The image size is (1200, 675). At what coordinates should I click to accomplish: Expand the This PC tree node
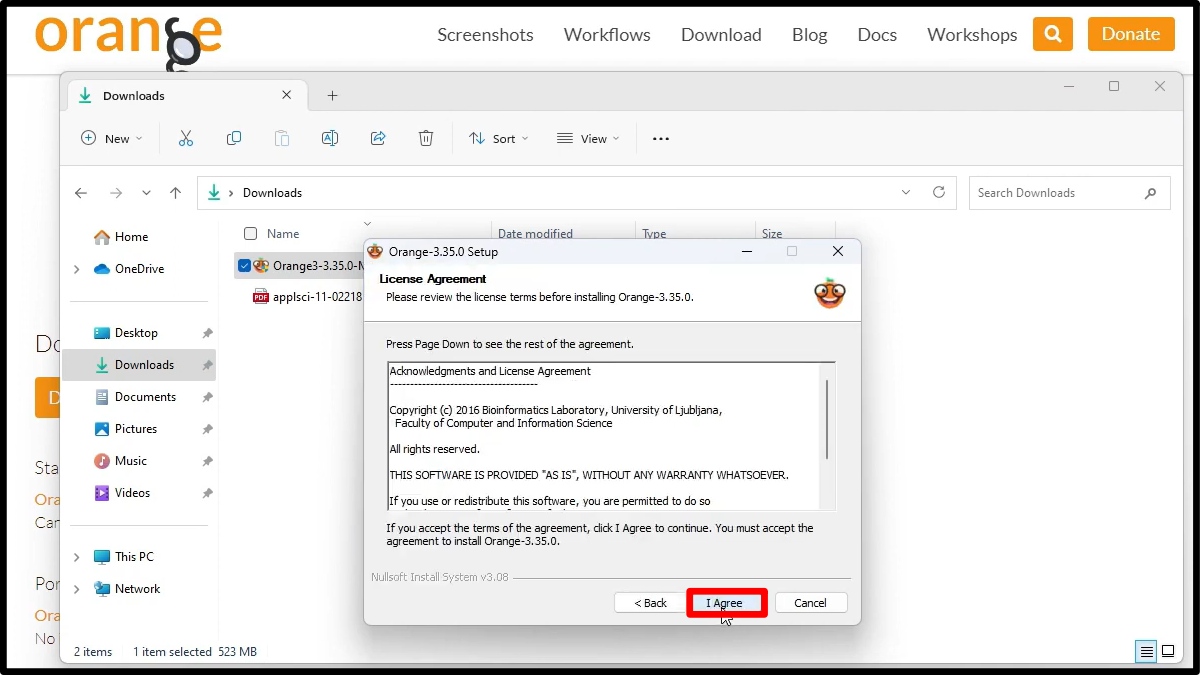[x=77, y=557]
